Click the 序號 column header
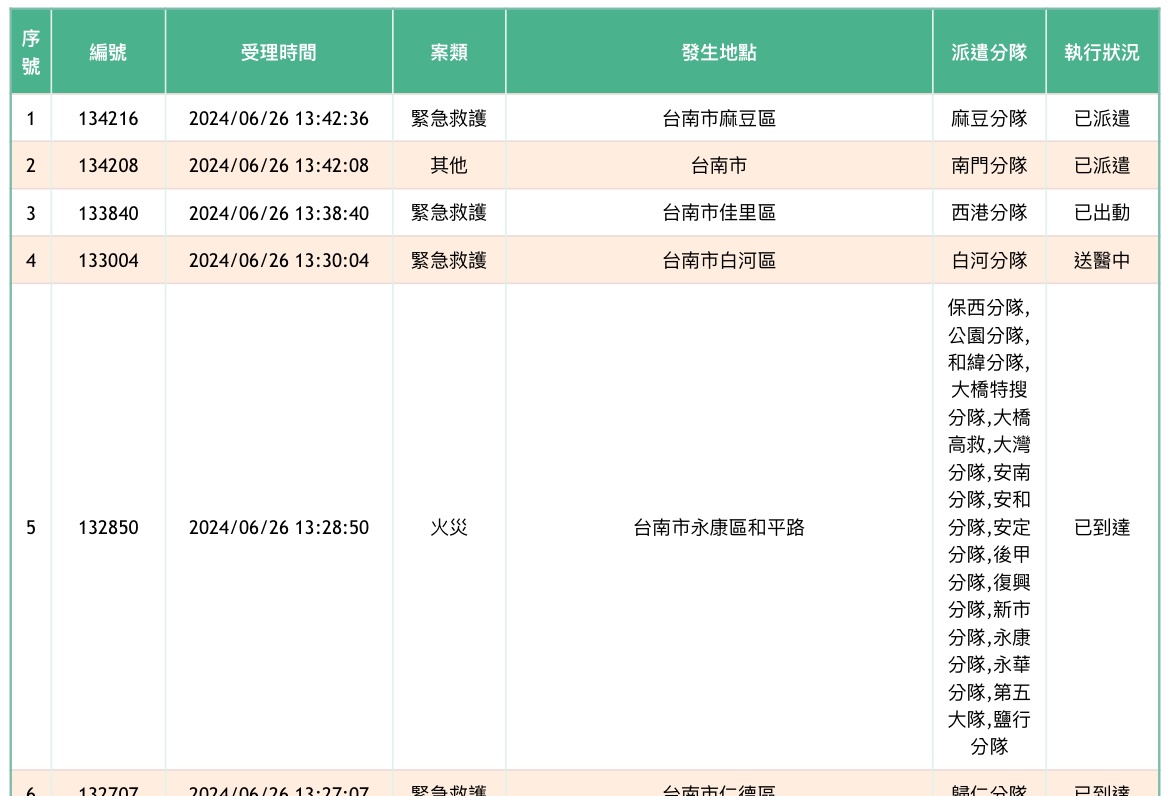Screen dimensions: 1170x796 point(31,52)
